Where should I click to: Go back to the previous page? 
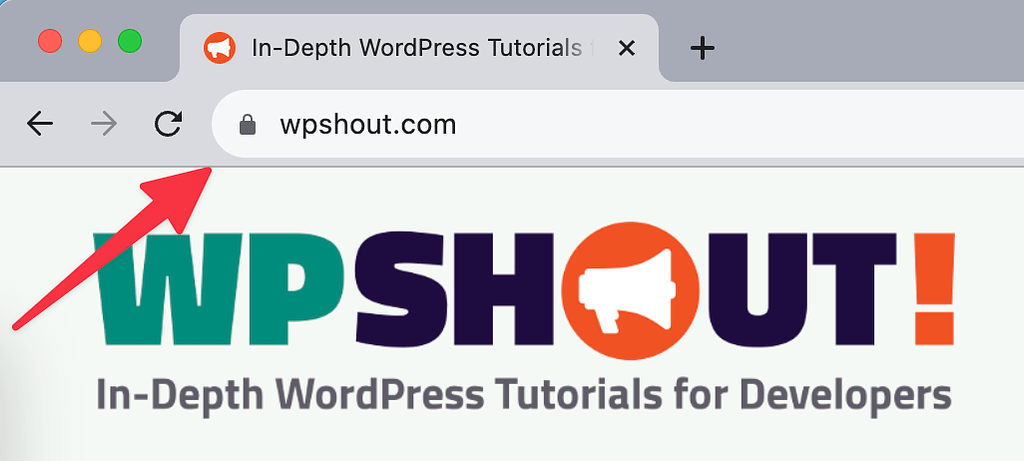click(40, 124)
